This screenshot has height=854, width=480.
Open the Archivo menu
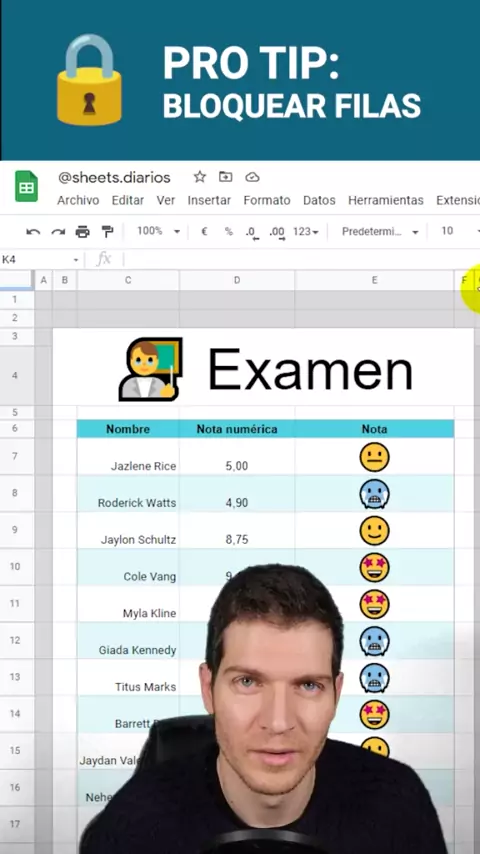[78, 200]
